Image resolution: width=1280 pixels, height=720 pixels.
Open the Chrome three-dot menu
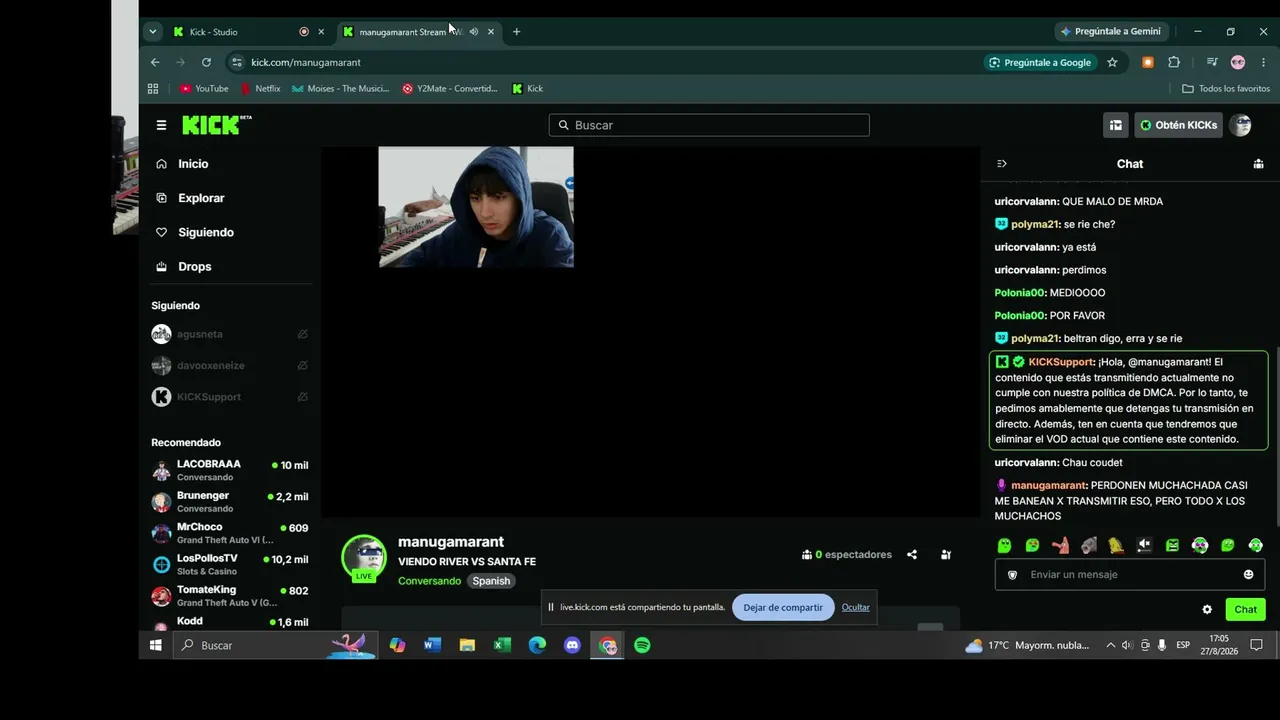pyautogui.click(x=1264, y=62)
